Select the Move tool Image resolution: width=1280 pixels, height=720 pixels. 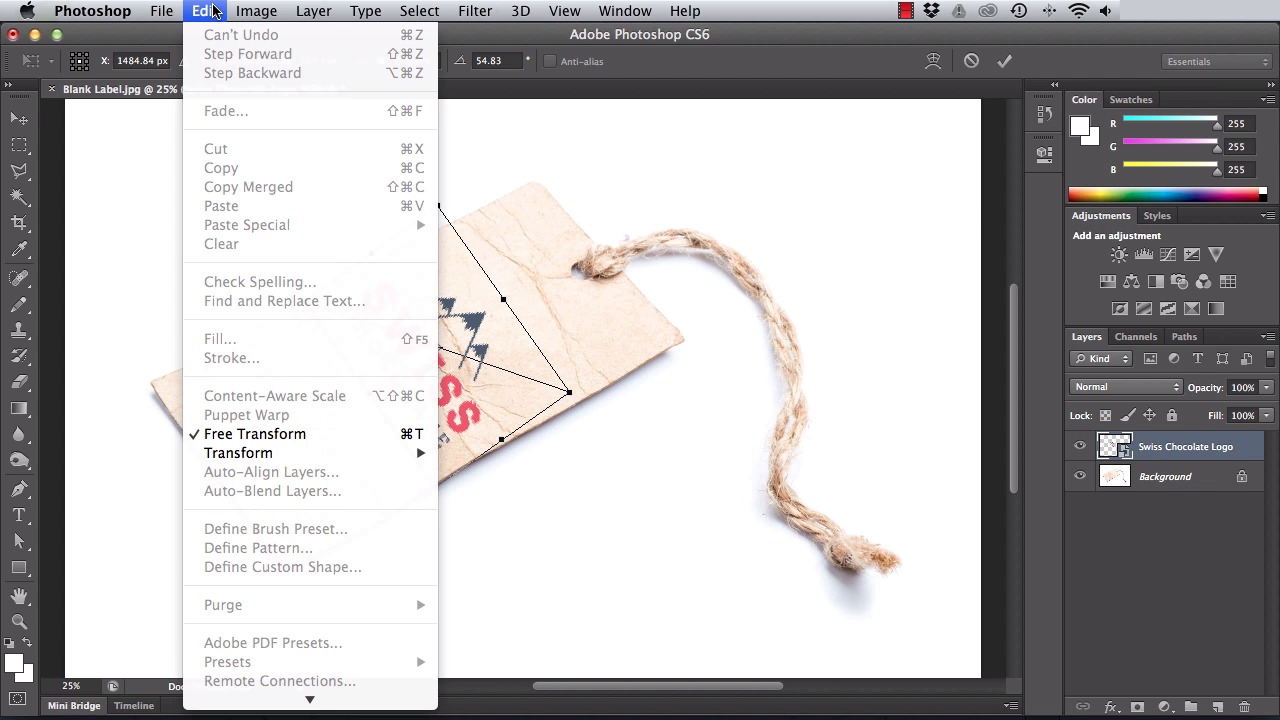tap(19, 118)
